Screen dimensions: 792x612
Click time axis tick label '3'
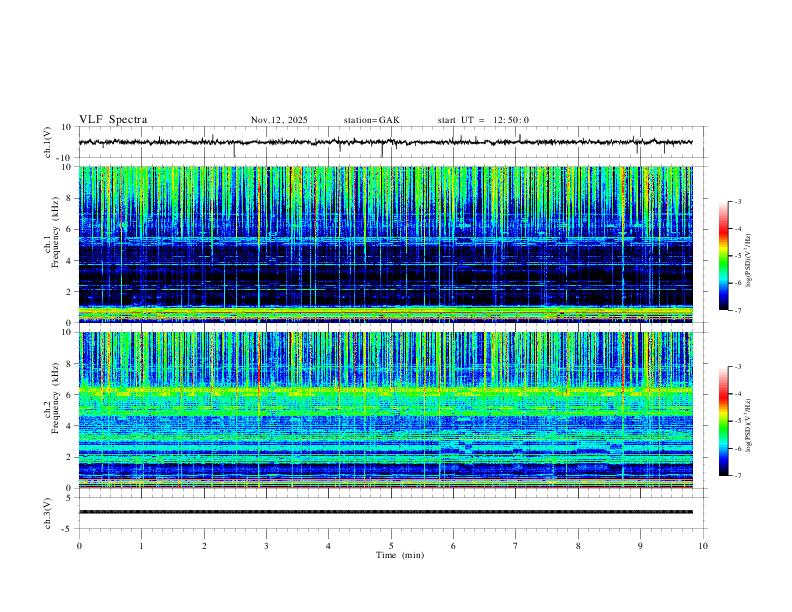click(266, 546)
